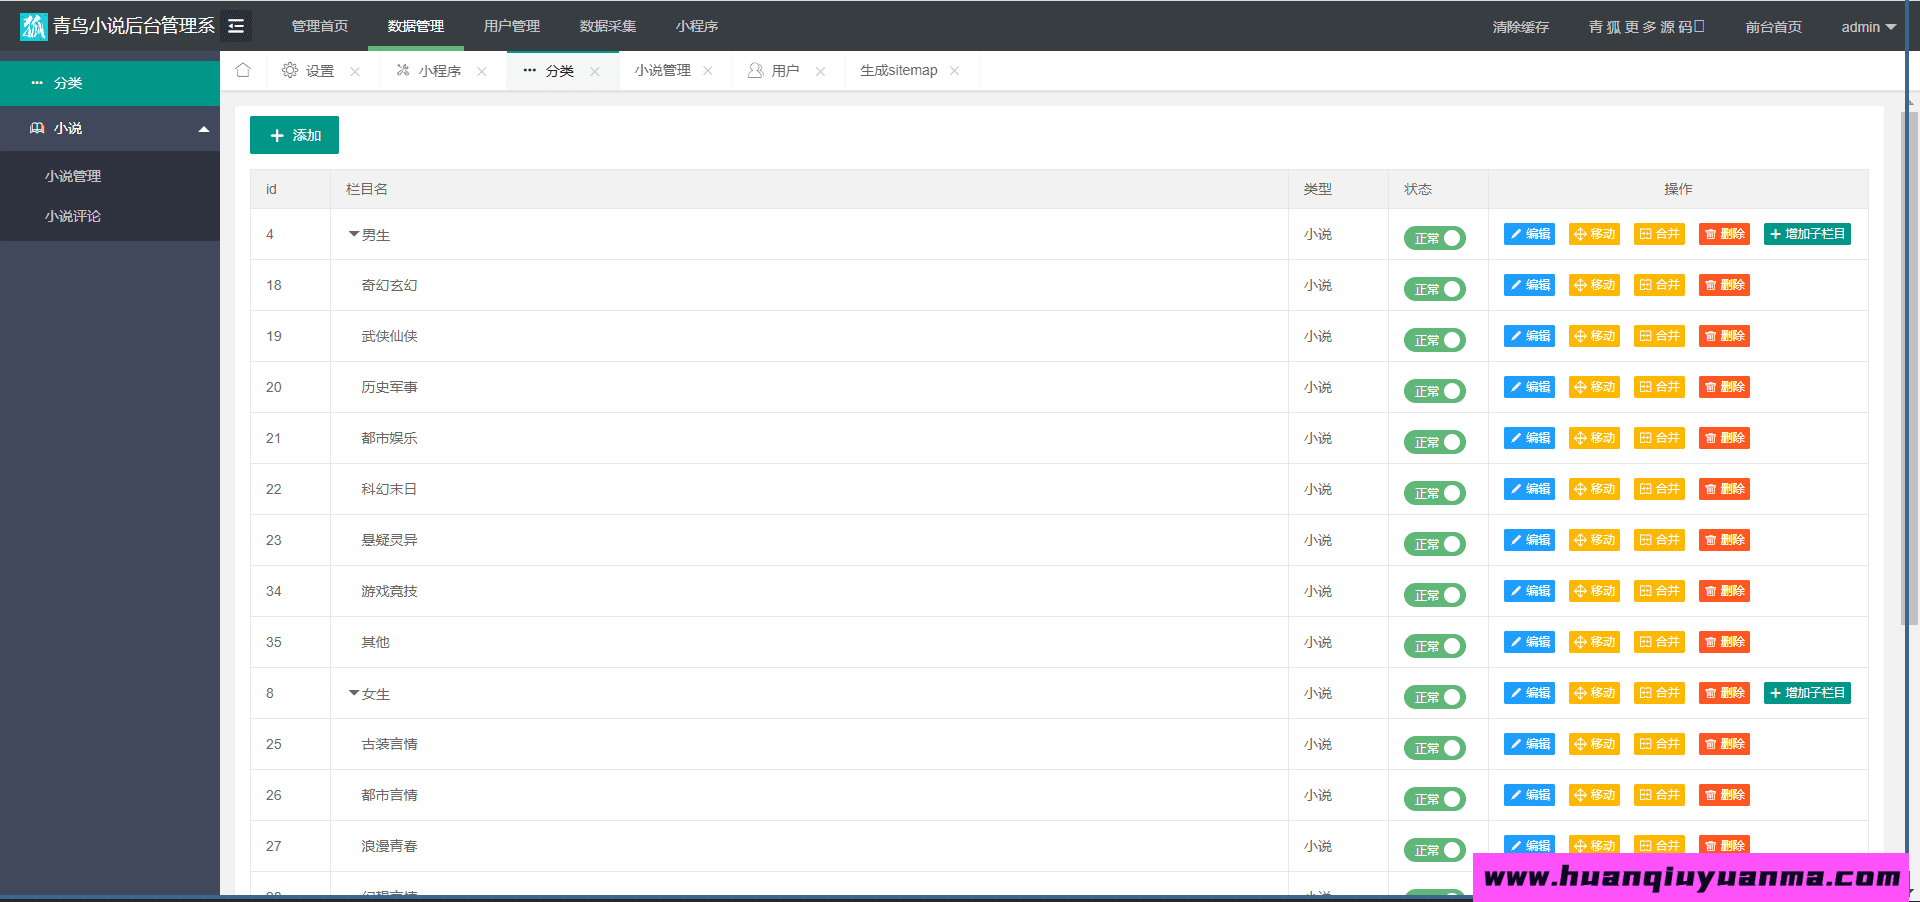
Task: Click 编辑 for the 都市娱乐 row
Action: click(x=1530, y=438)
